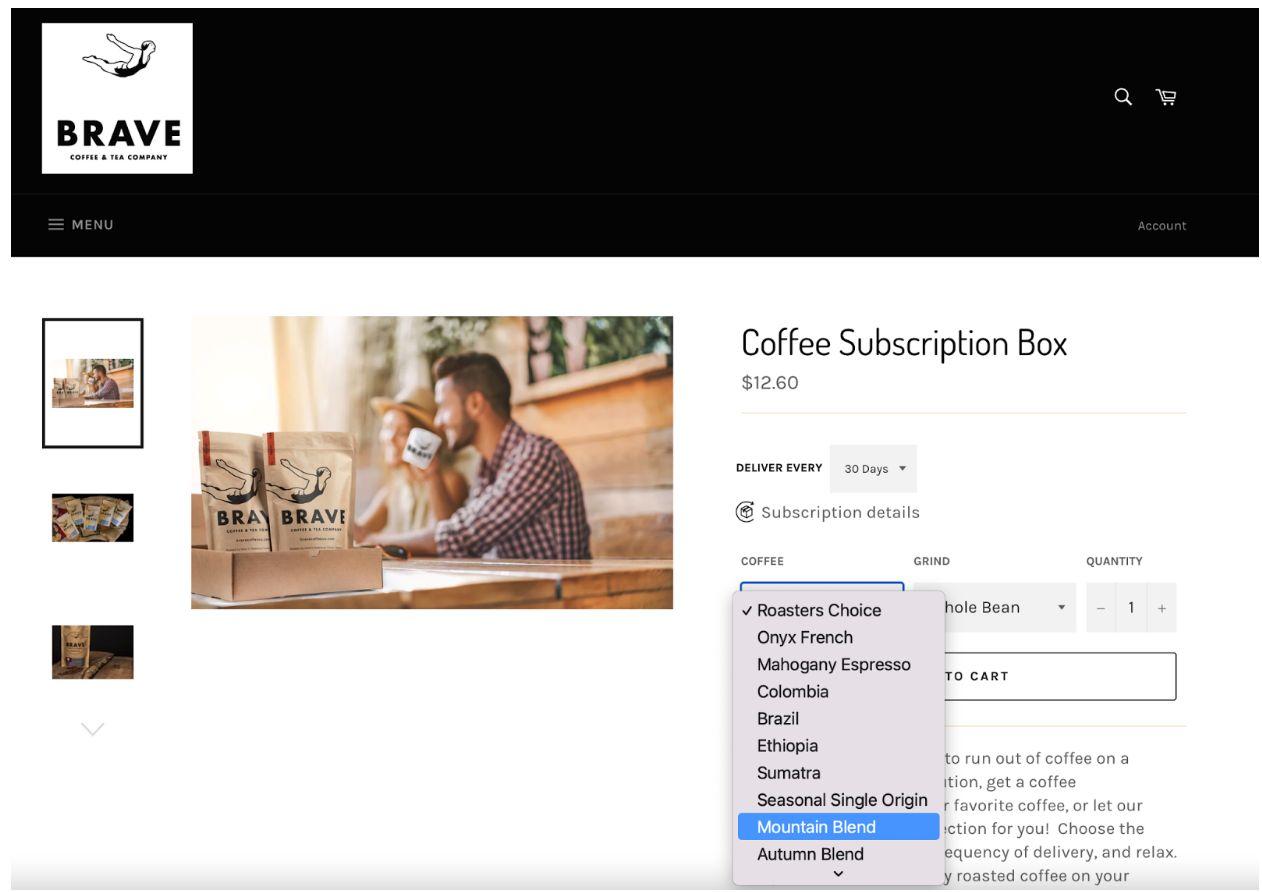This screenshot has height=892, width=1262.
Task: Open the search magnifier icon
Action: (1123, 97)
